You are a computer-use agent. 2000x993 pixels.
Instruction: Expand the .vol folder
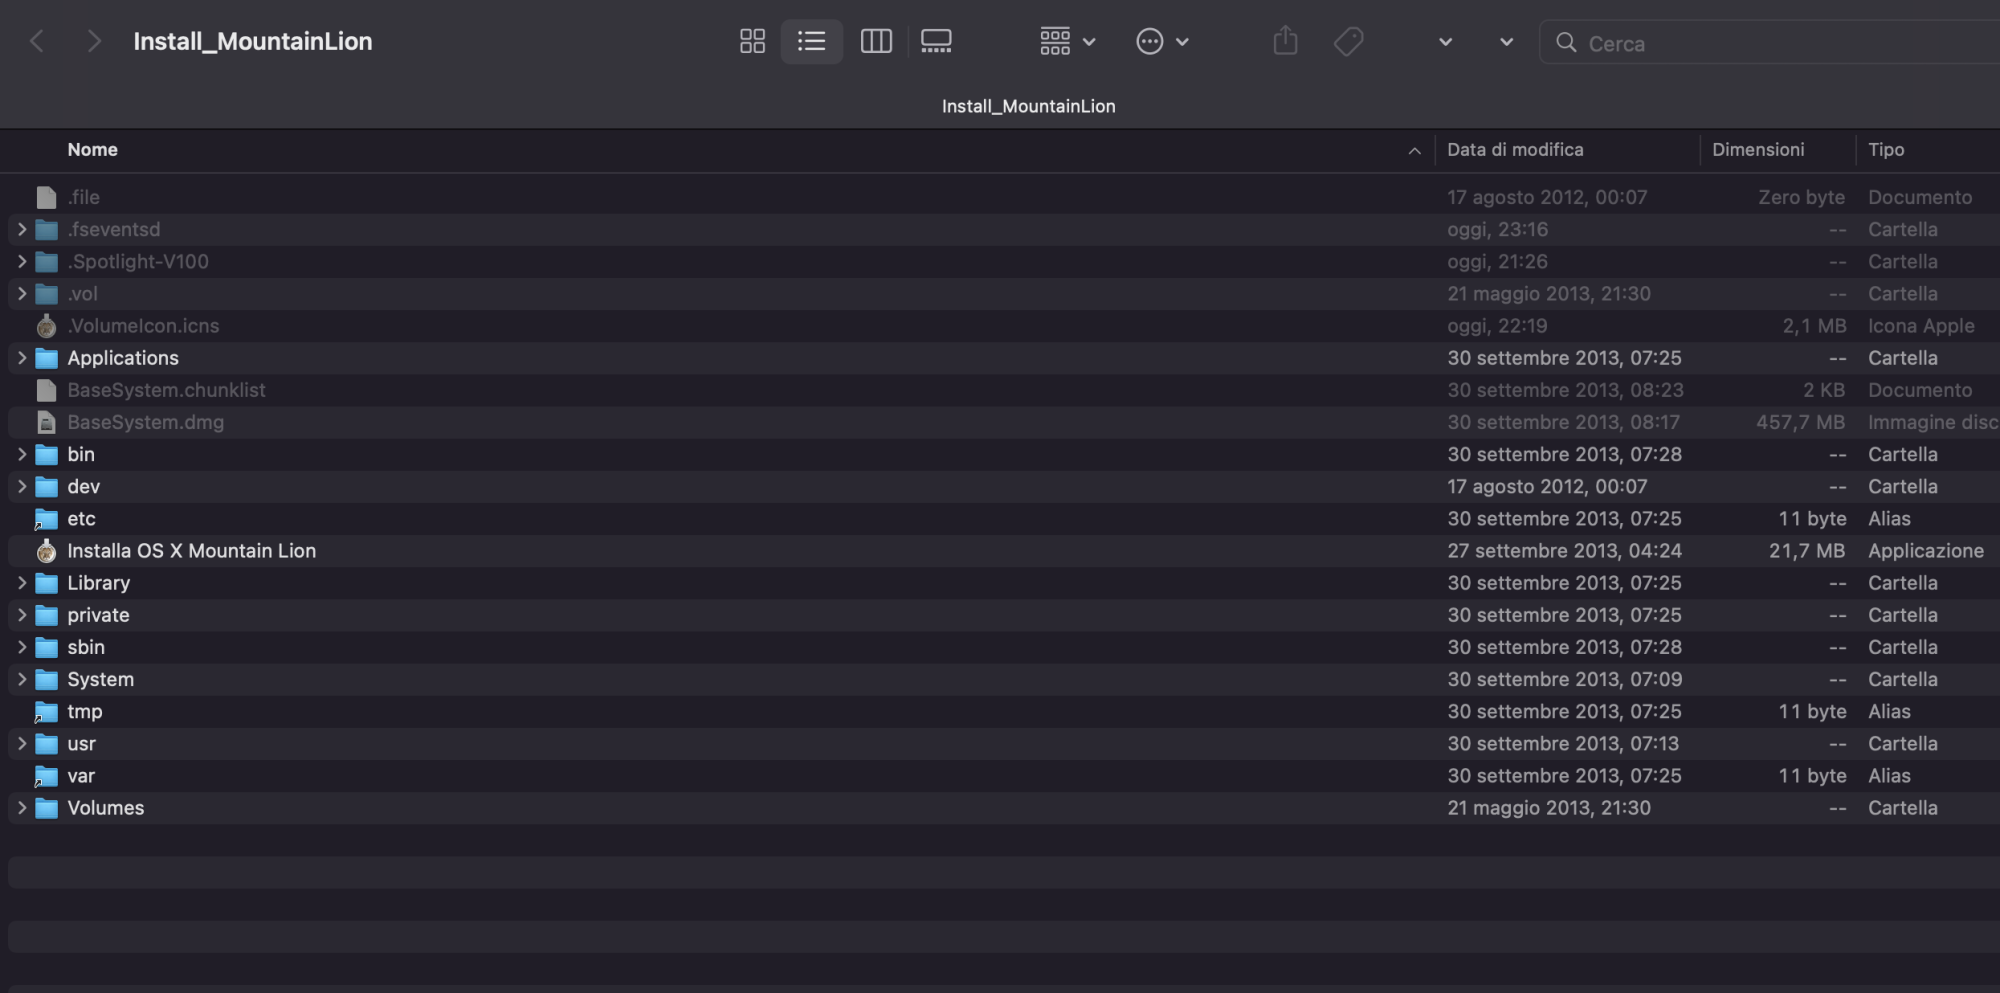tap(22, 294)
